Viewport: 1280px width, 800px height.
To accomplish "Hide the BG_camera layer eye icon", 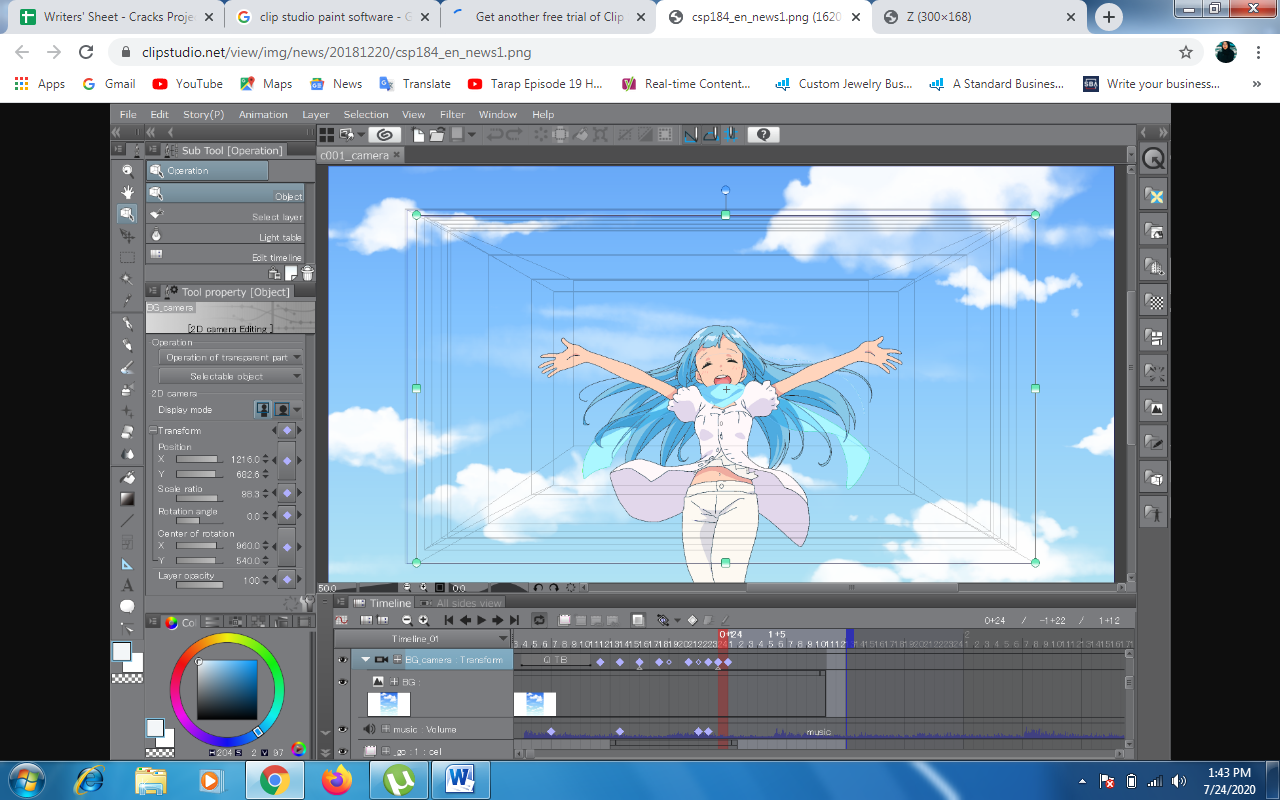I will coord(343,660).
